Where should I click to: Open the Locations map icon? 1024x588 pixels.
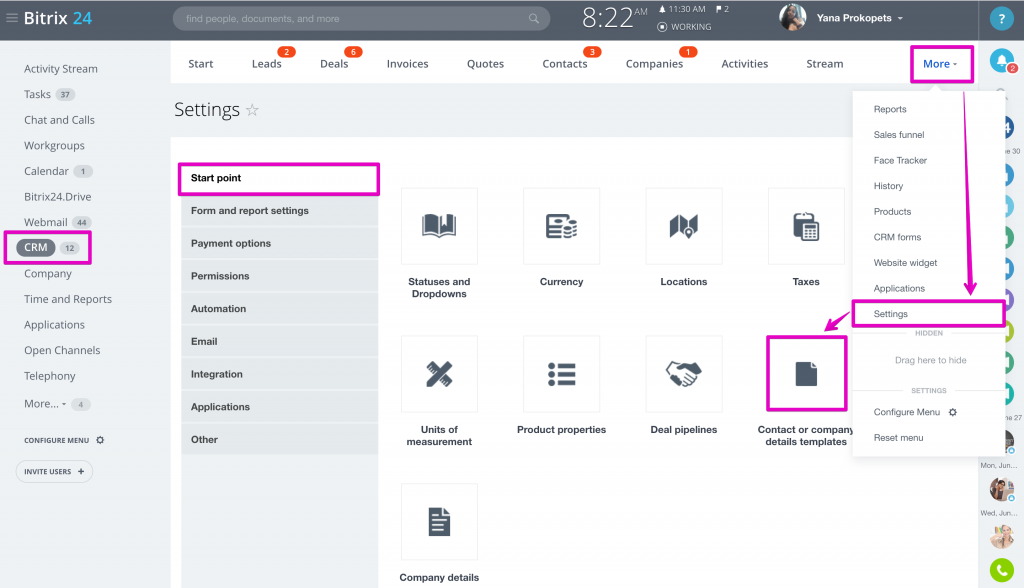click(x=684, y=226)
